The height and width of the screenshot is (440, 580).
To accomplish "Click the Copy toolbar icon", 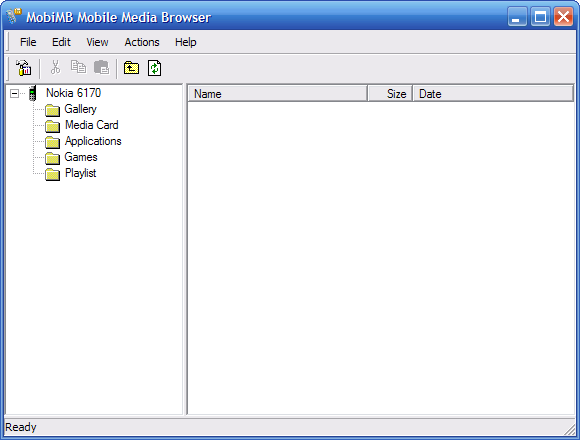I will click(x=78, y=67).
